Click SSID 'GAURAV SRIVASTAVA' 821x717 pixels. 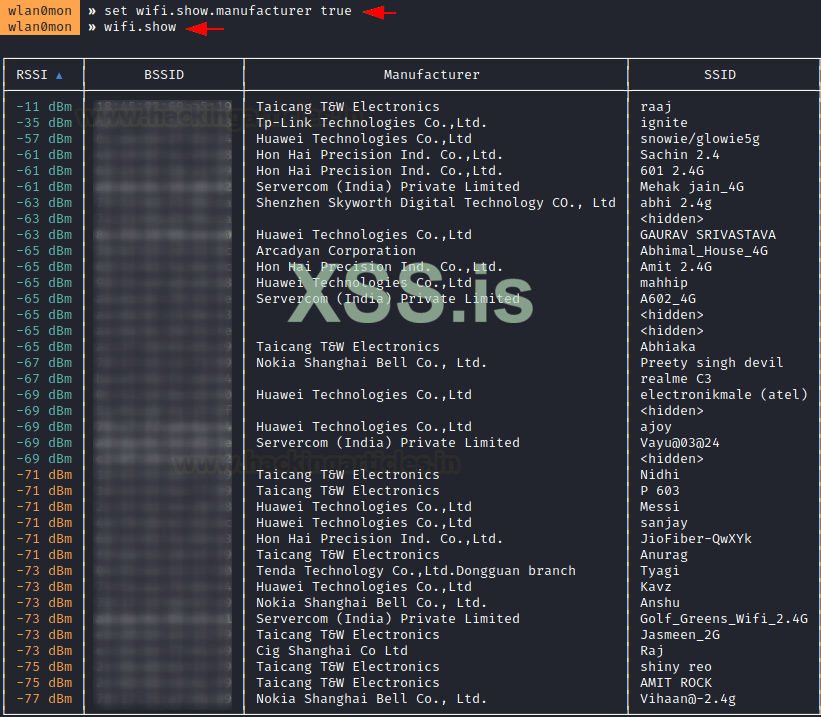tap(708, 235)
